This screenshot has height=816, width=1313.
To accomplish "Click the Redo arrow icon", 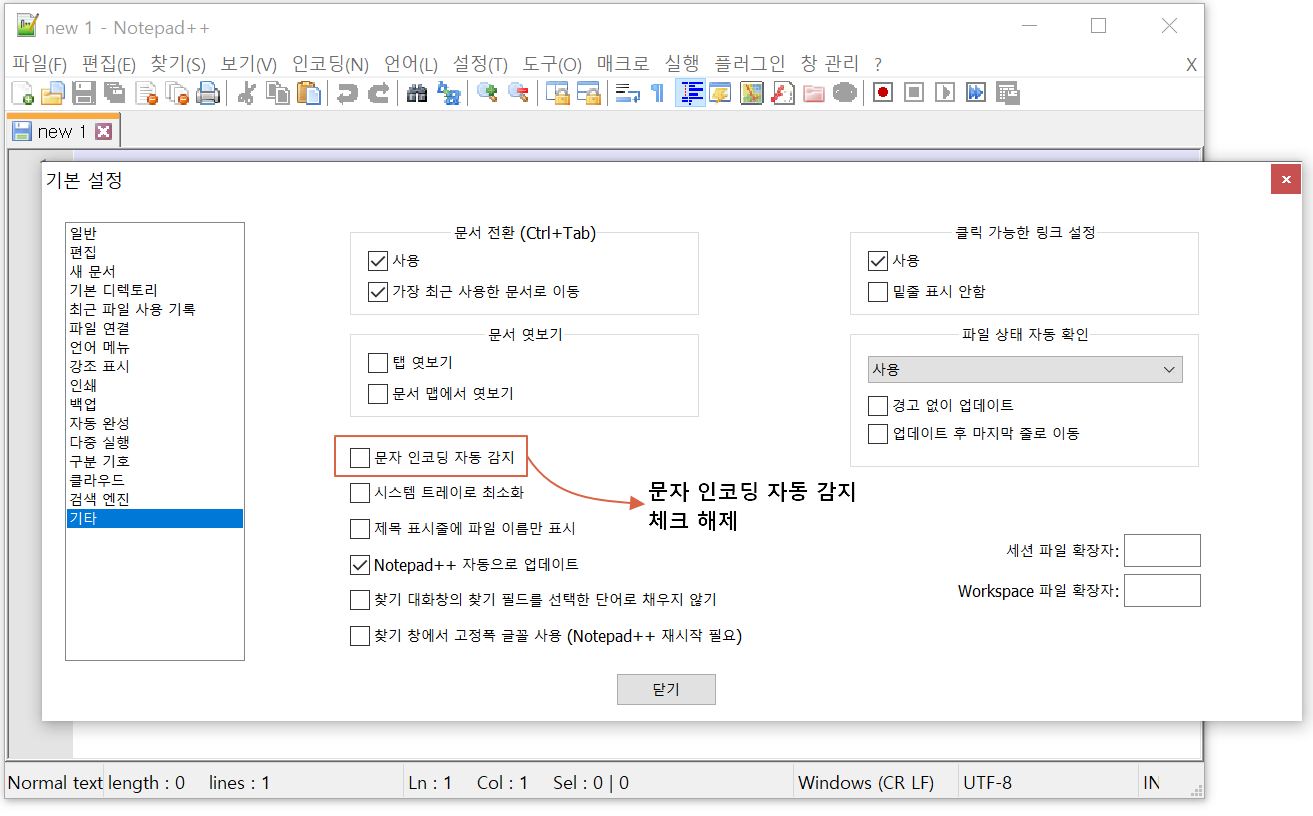I will click(x=379, y=94).
